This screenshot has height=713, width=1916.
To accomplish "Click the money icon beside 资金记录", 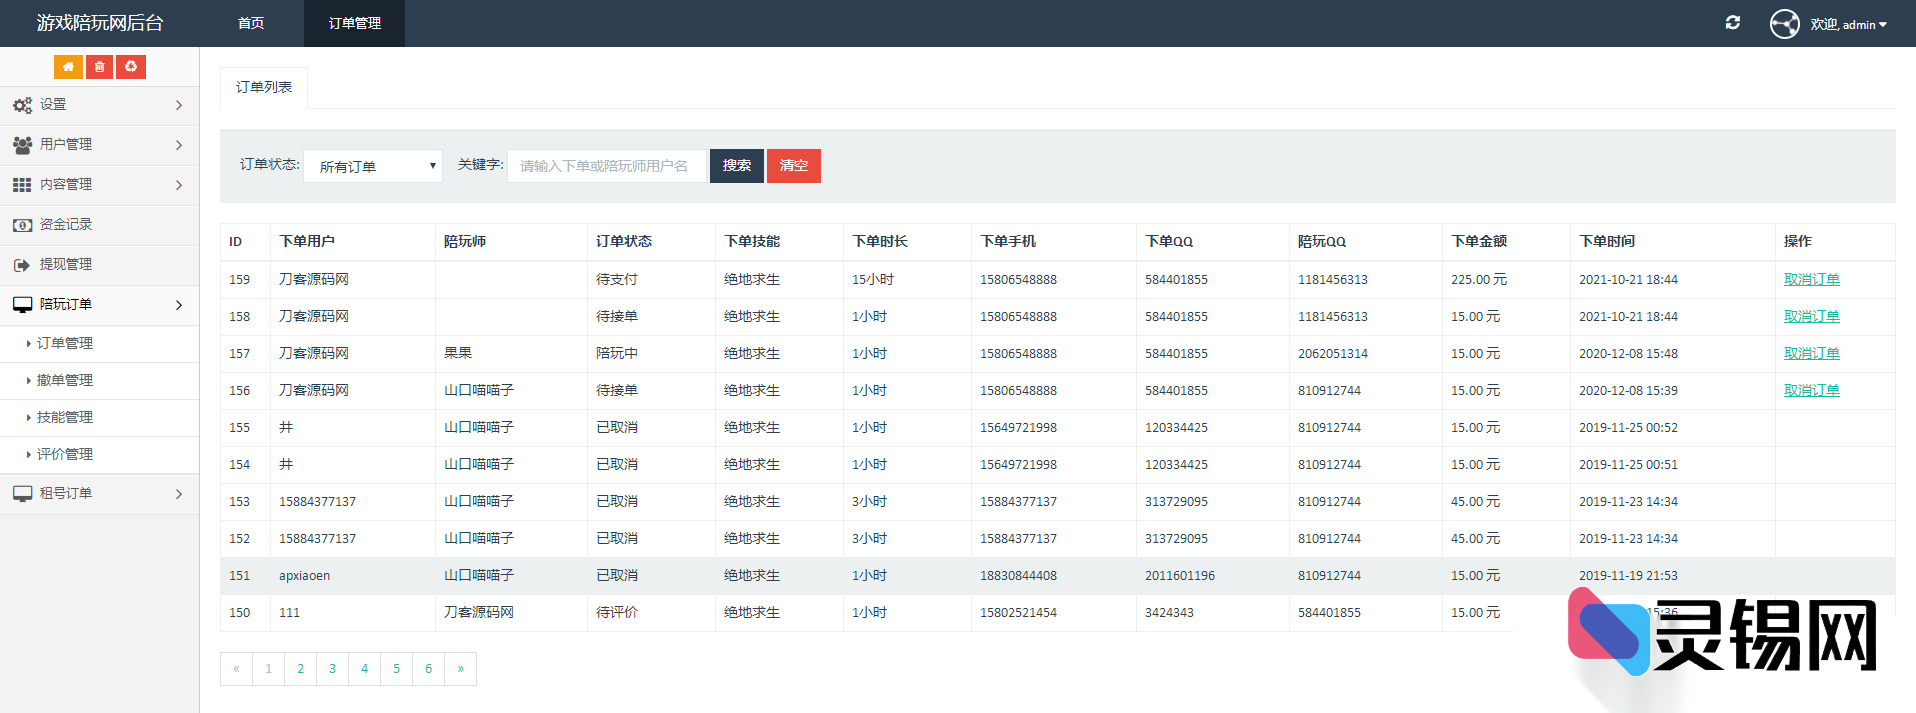I will point(22,225).
